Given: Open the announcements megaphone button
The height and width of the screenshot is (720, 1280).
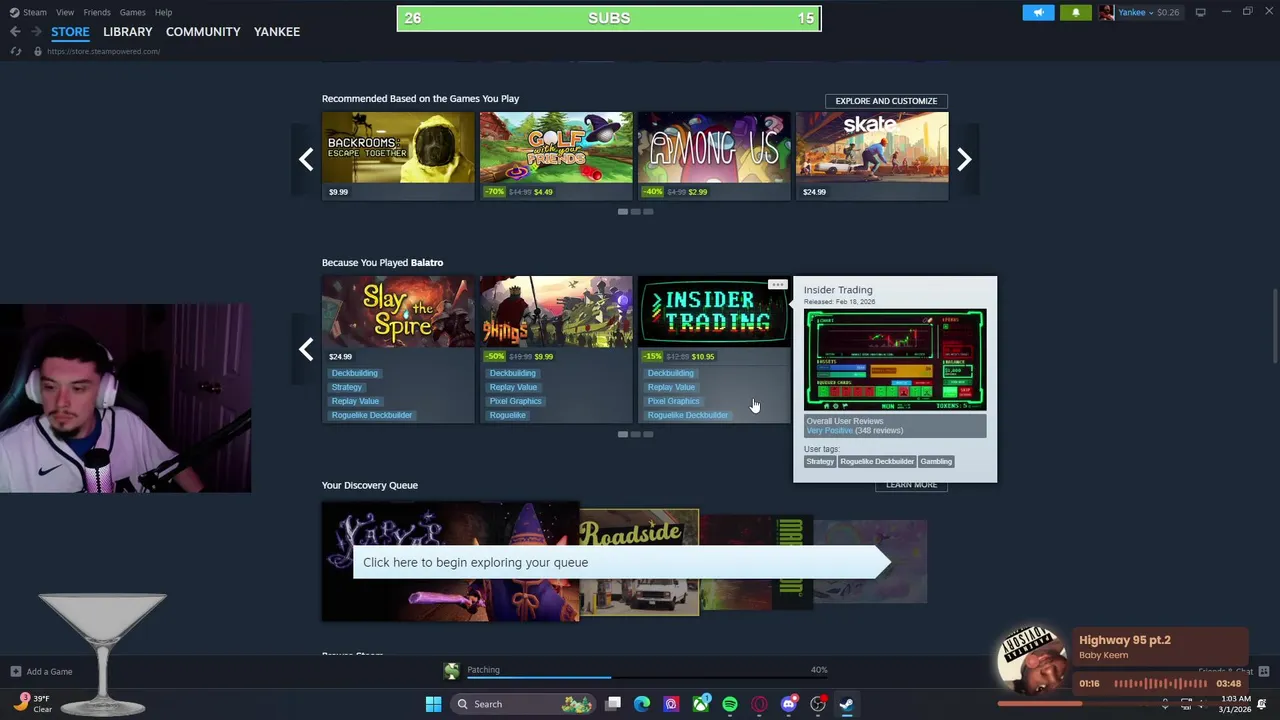Looking at the screenshot, I should tap(1038, 12).
